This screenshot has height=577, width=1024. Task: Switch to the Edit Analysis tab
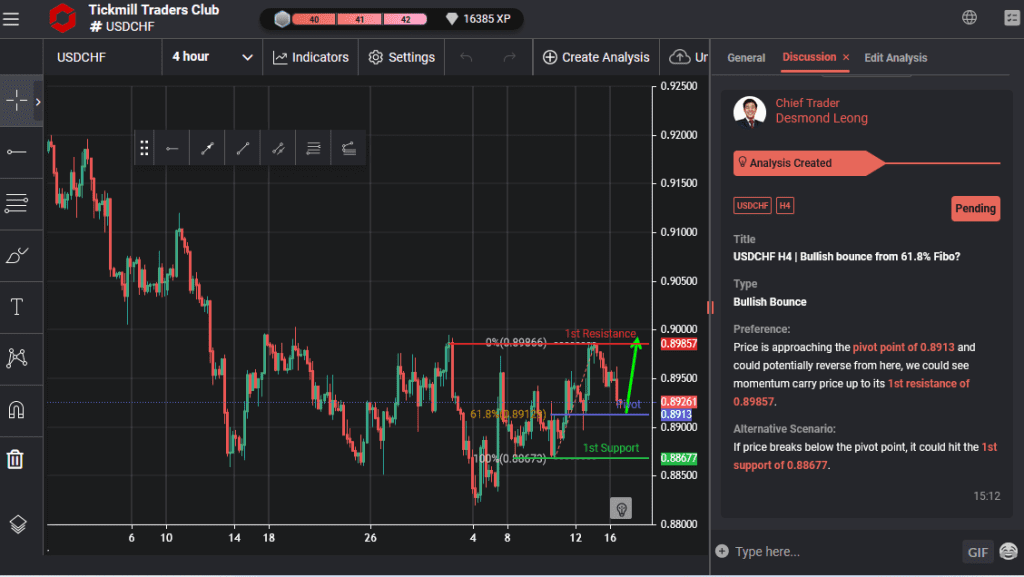(895, 58)
